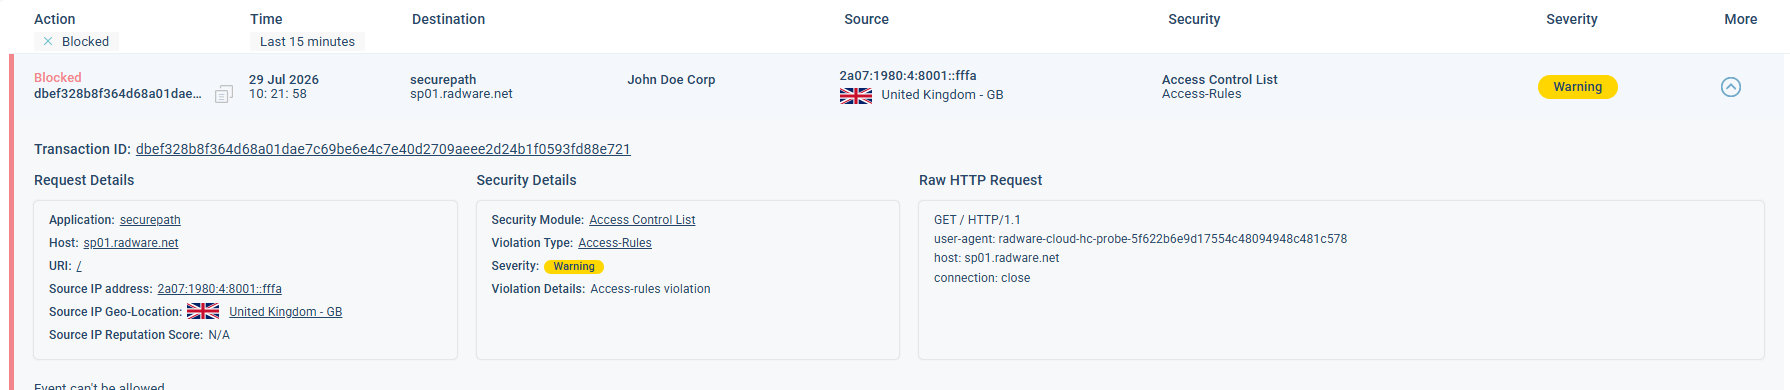Open the Last 15 minutes time filter

click(307, 41)
